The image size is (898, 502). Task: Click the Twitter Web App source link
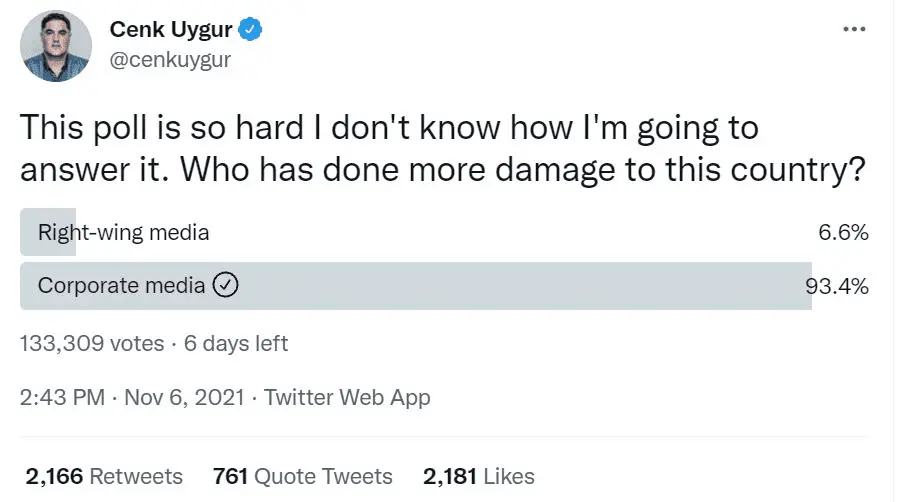click(347, 397)
